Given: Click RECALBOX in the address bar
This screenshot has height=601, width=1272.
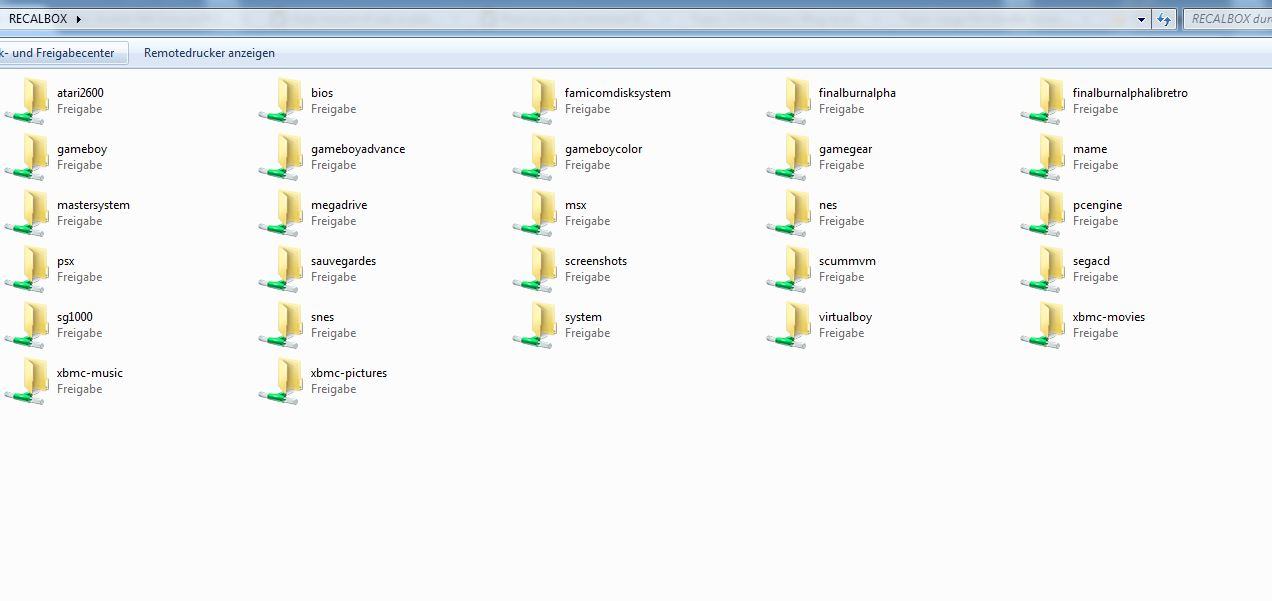Looking at the screenshot, I should [x=37, y=19].
